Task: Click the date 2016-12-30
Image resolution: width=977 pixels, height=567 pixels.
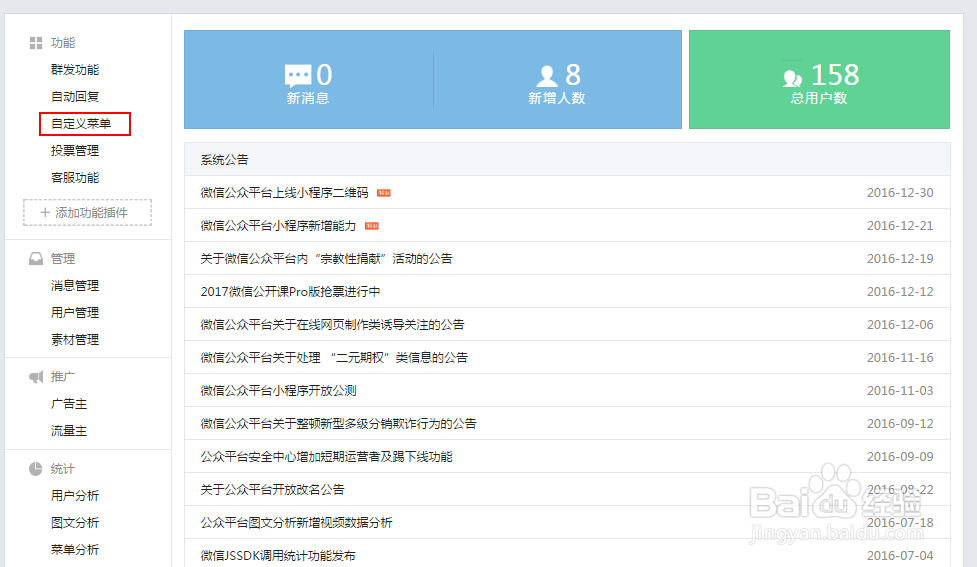Action: tap(900, 193)
